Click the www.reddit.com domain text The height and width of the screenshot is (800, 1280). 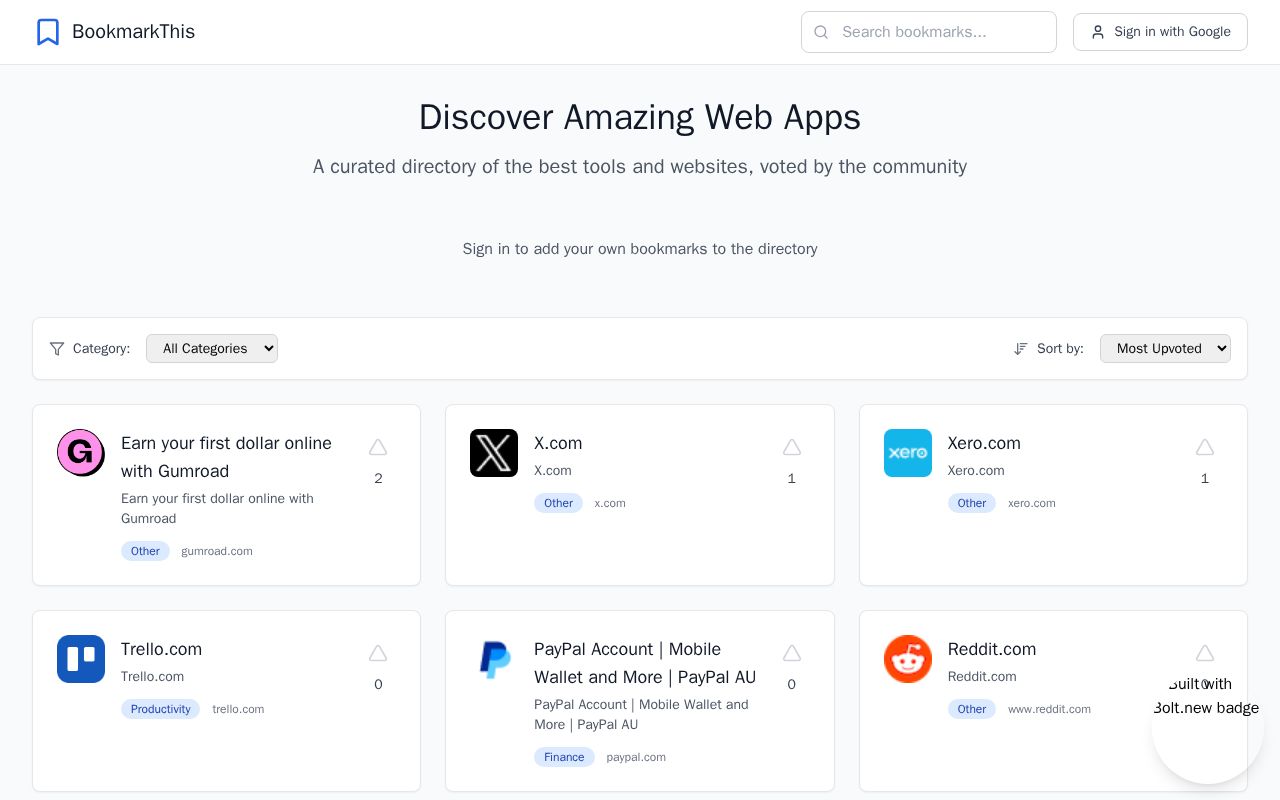[x=1049, y=709]
